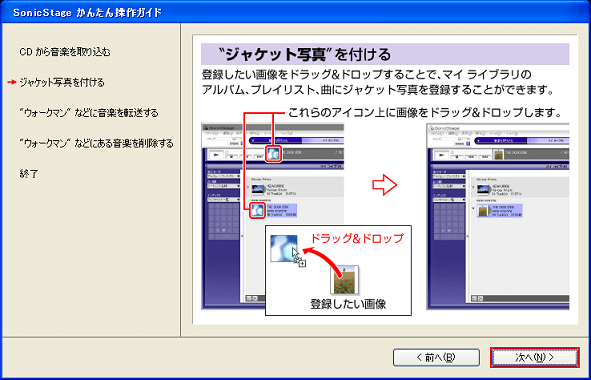591x380 pixels.
Task: Click the field photo thumbnail above '登録したい画像'
Action: point(345,280)
